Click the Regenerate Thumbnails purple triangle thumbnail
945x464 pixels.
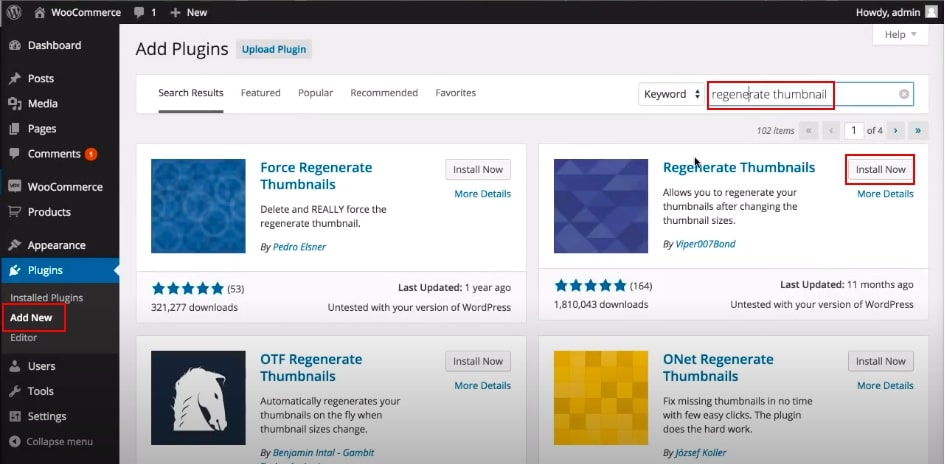coord(601,206)
